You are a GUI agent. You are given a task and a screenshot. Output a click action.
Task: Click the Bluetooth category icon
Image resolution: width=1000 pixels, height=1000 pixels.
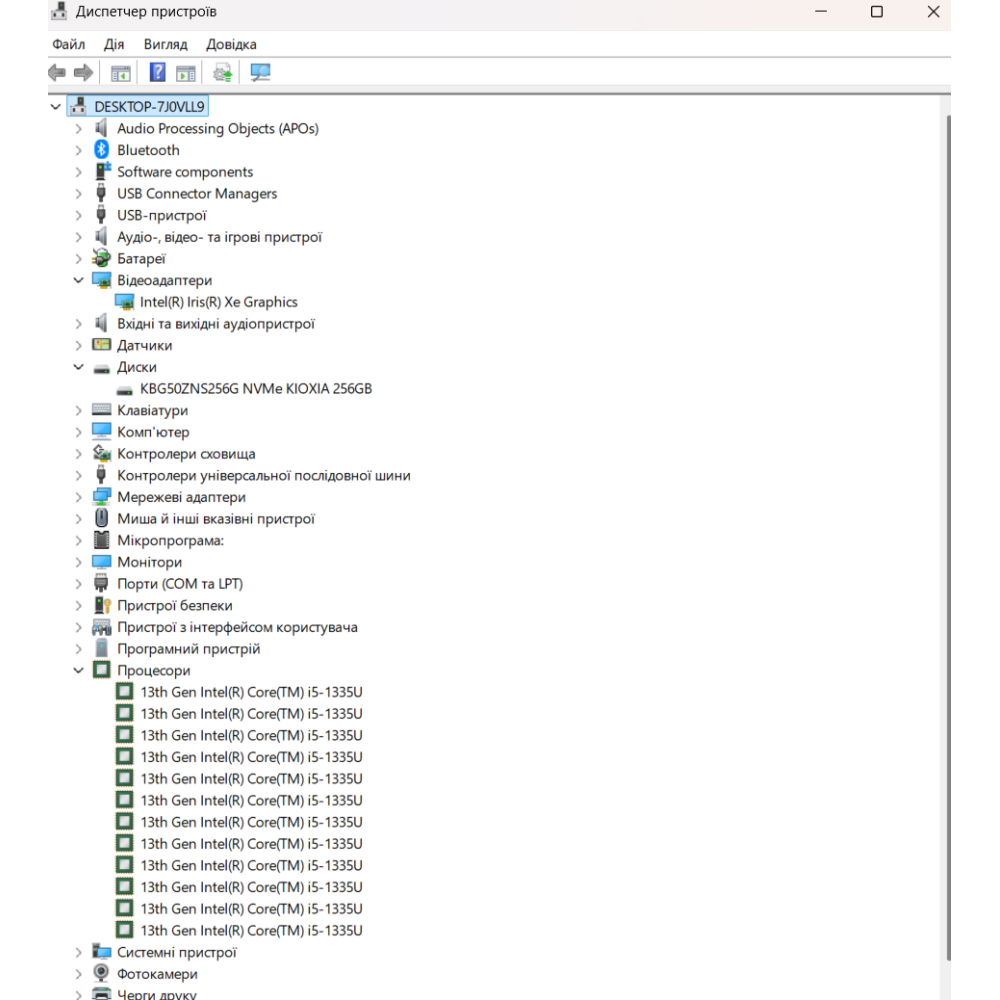tap(101, 150)
